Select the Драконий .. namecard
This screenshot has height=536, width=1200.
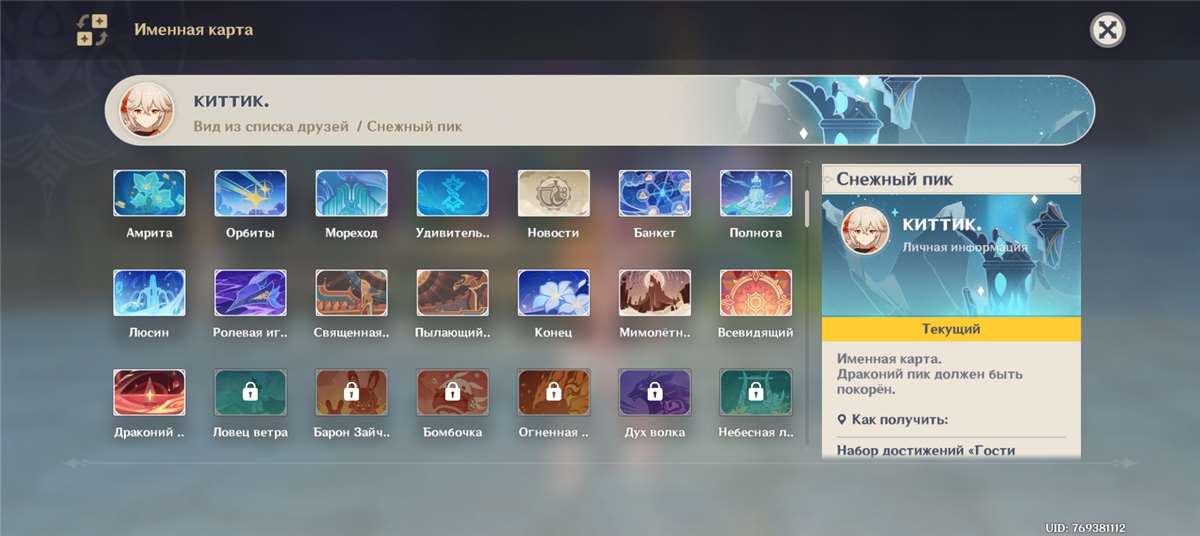tap(149, 393)
